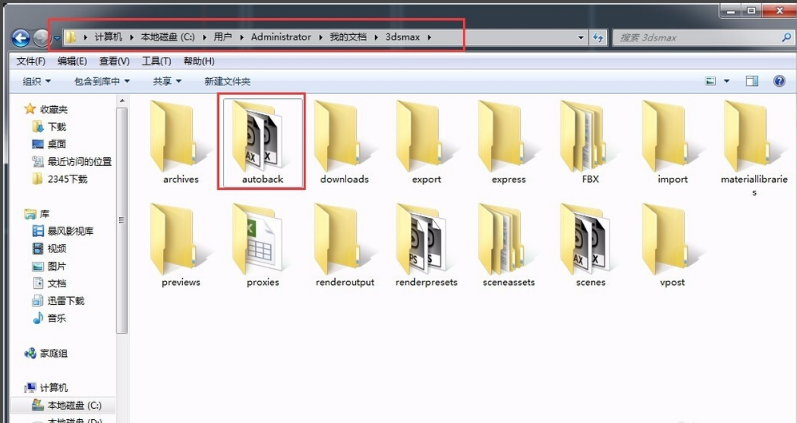Navigate to 我的文档 in address bar

348,37
